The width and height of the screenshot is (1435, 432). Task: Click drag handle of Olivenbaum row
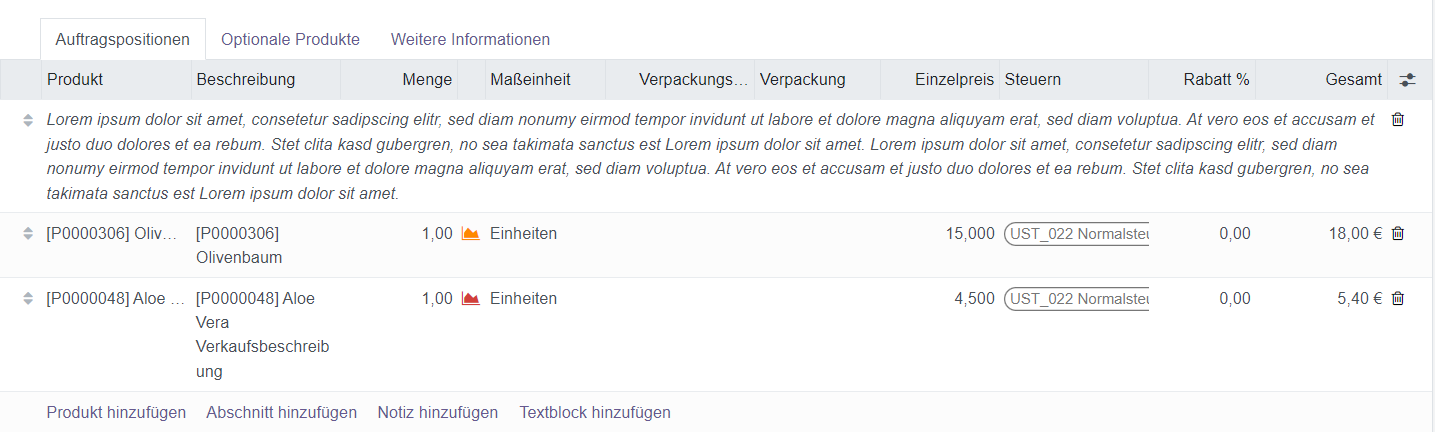tap(28, 234)
